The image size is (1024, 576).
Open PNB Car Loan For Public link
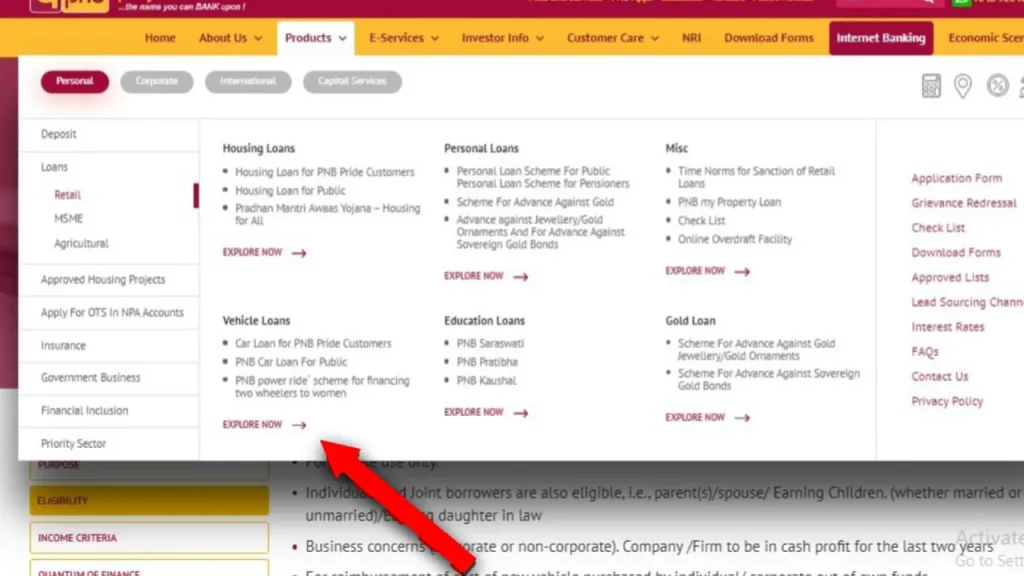click(291, 362)
